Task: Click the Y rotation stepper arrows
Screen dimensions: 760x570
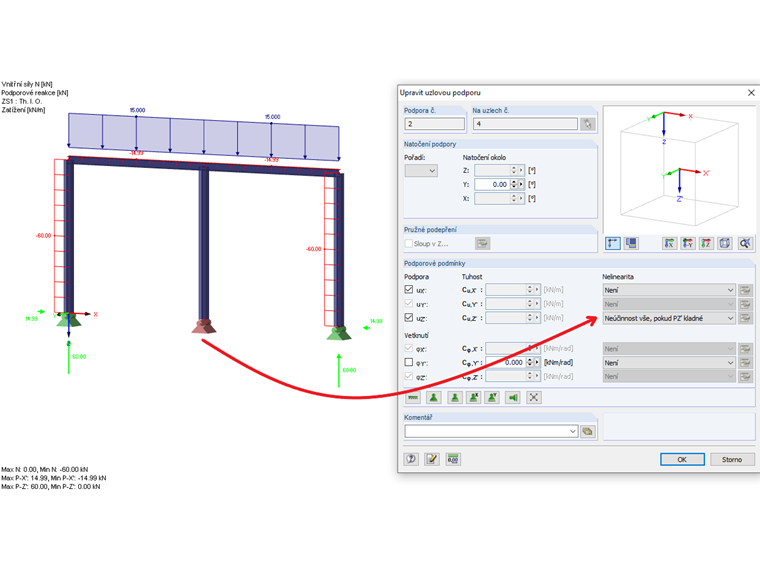Action: 514,185
